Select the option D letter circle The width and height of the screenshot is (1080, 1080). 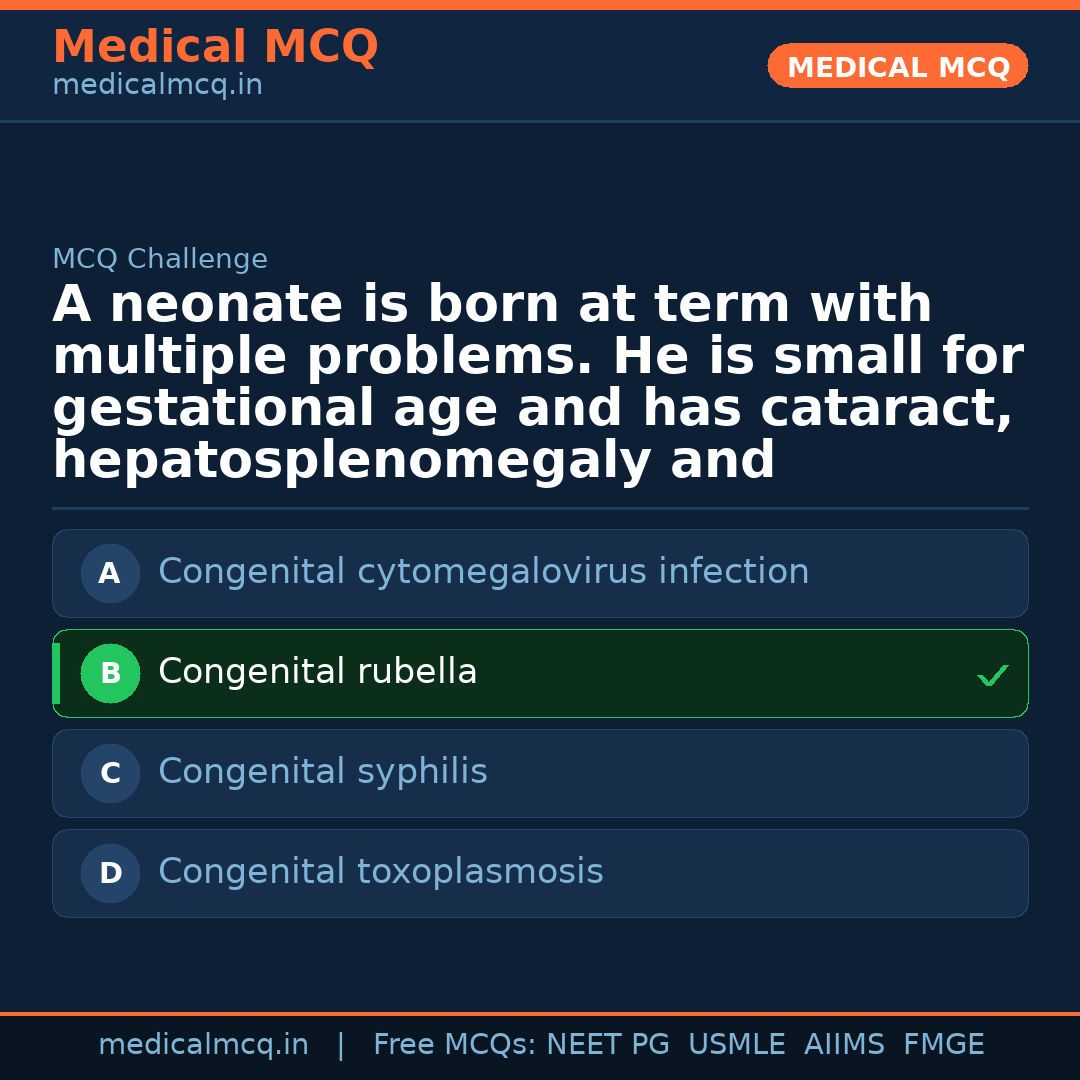[110, 873]
